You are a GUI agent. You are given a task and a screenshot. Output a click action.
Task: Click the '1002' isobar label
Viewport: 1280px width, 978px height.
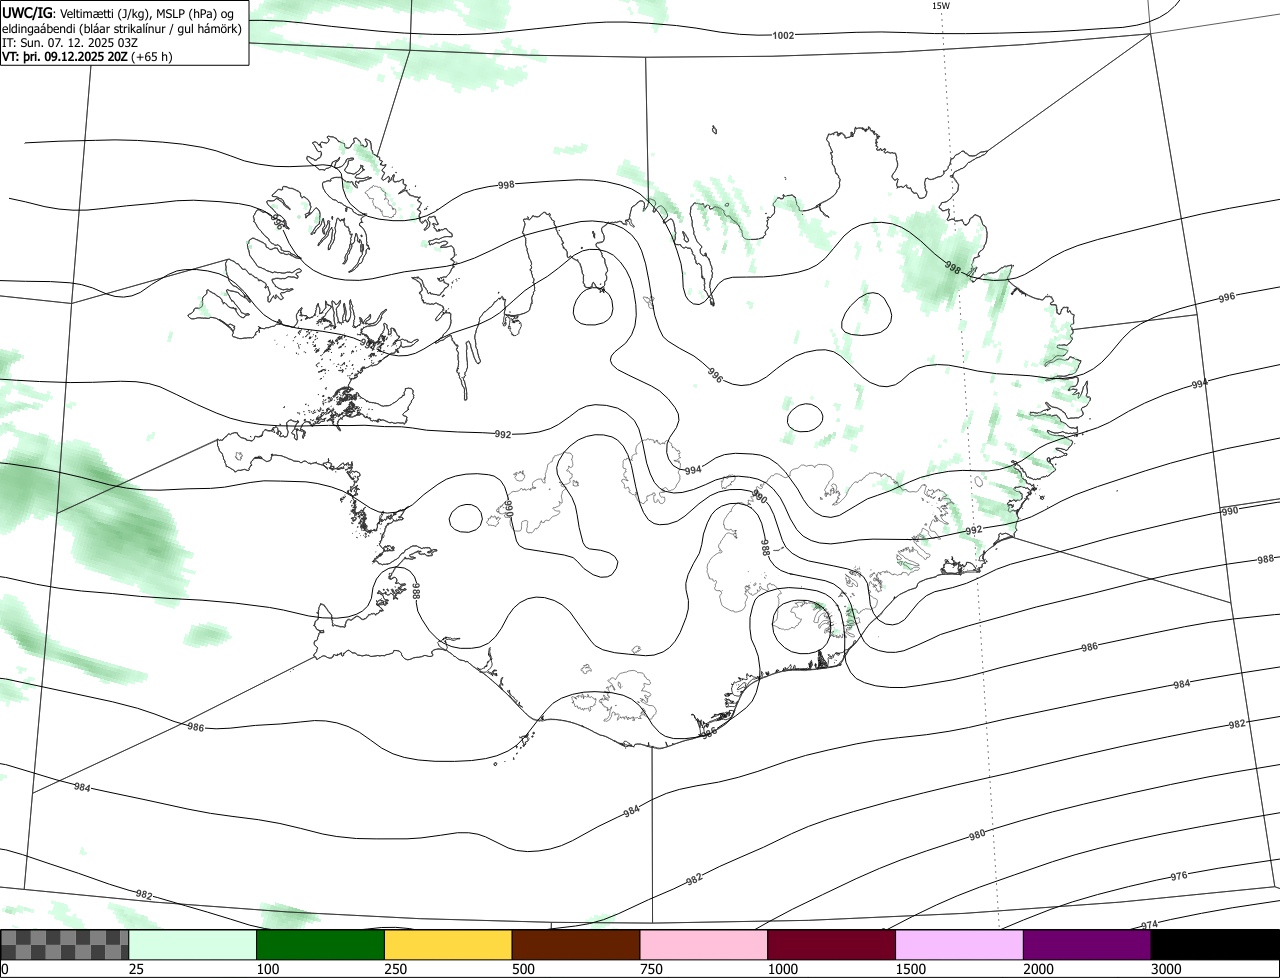pos(783,36)
